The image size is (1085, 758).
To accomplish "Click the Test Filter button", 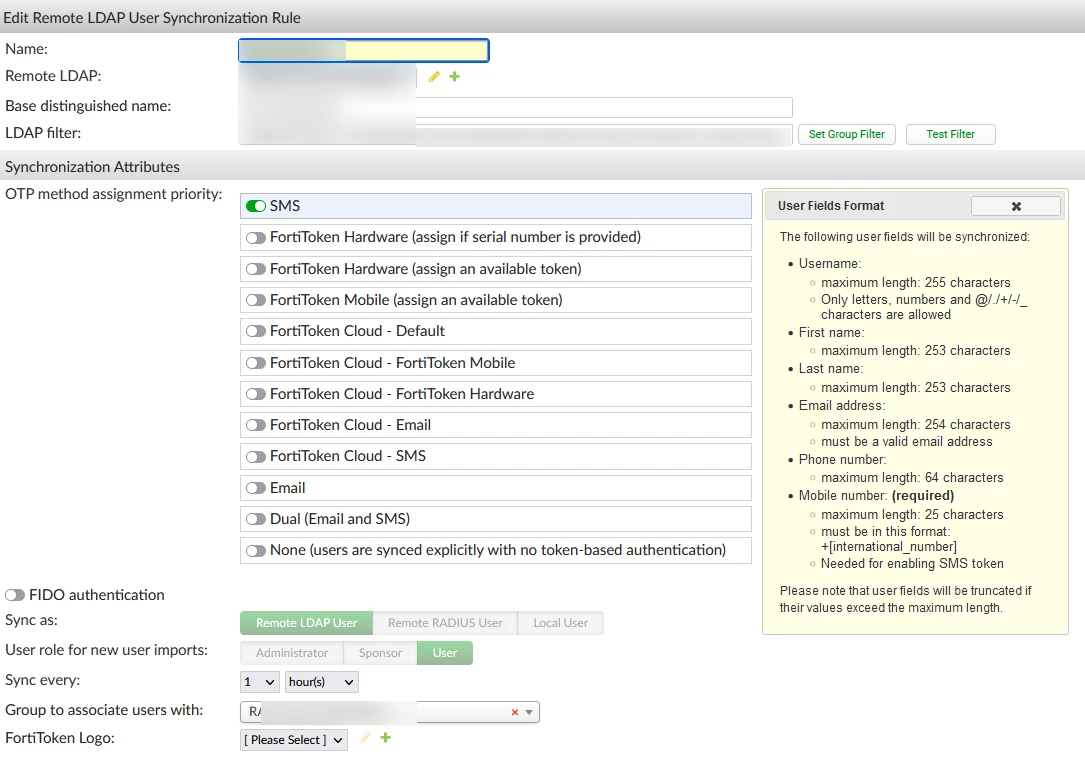I will 951,134.
